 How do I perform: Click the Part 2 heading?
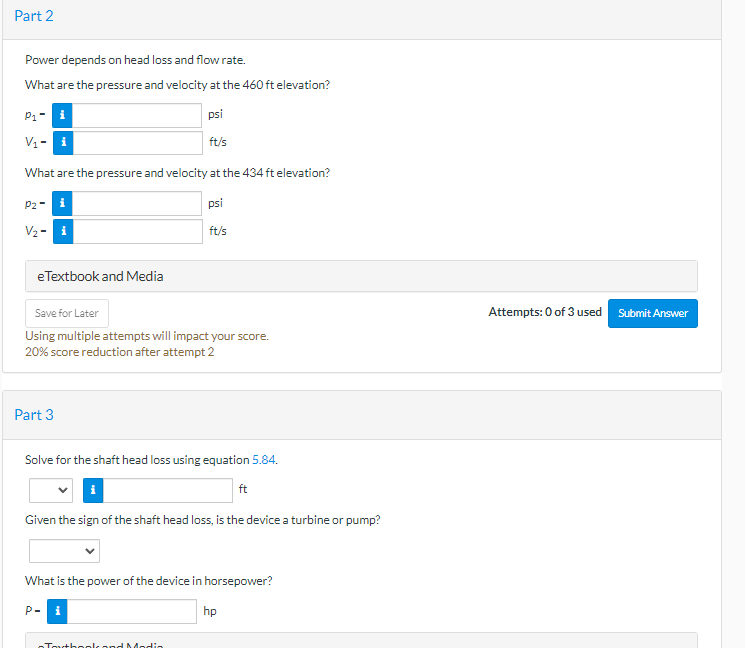(x=34, y=16)
